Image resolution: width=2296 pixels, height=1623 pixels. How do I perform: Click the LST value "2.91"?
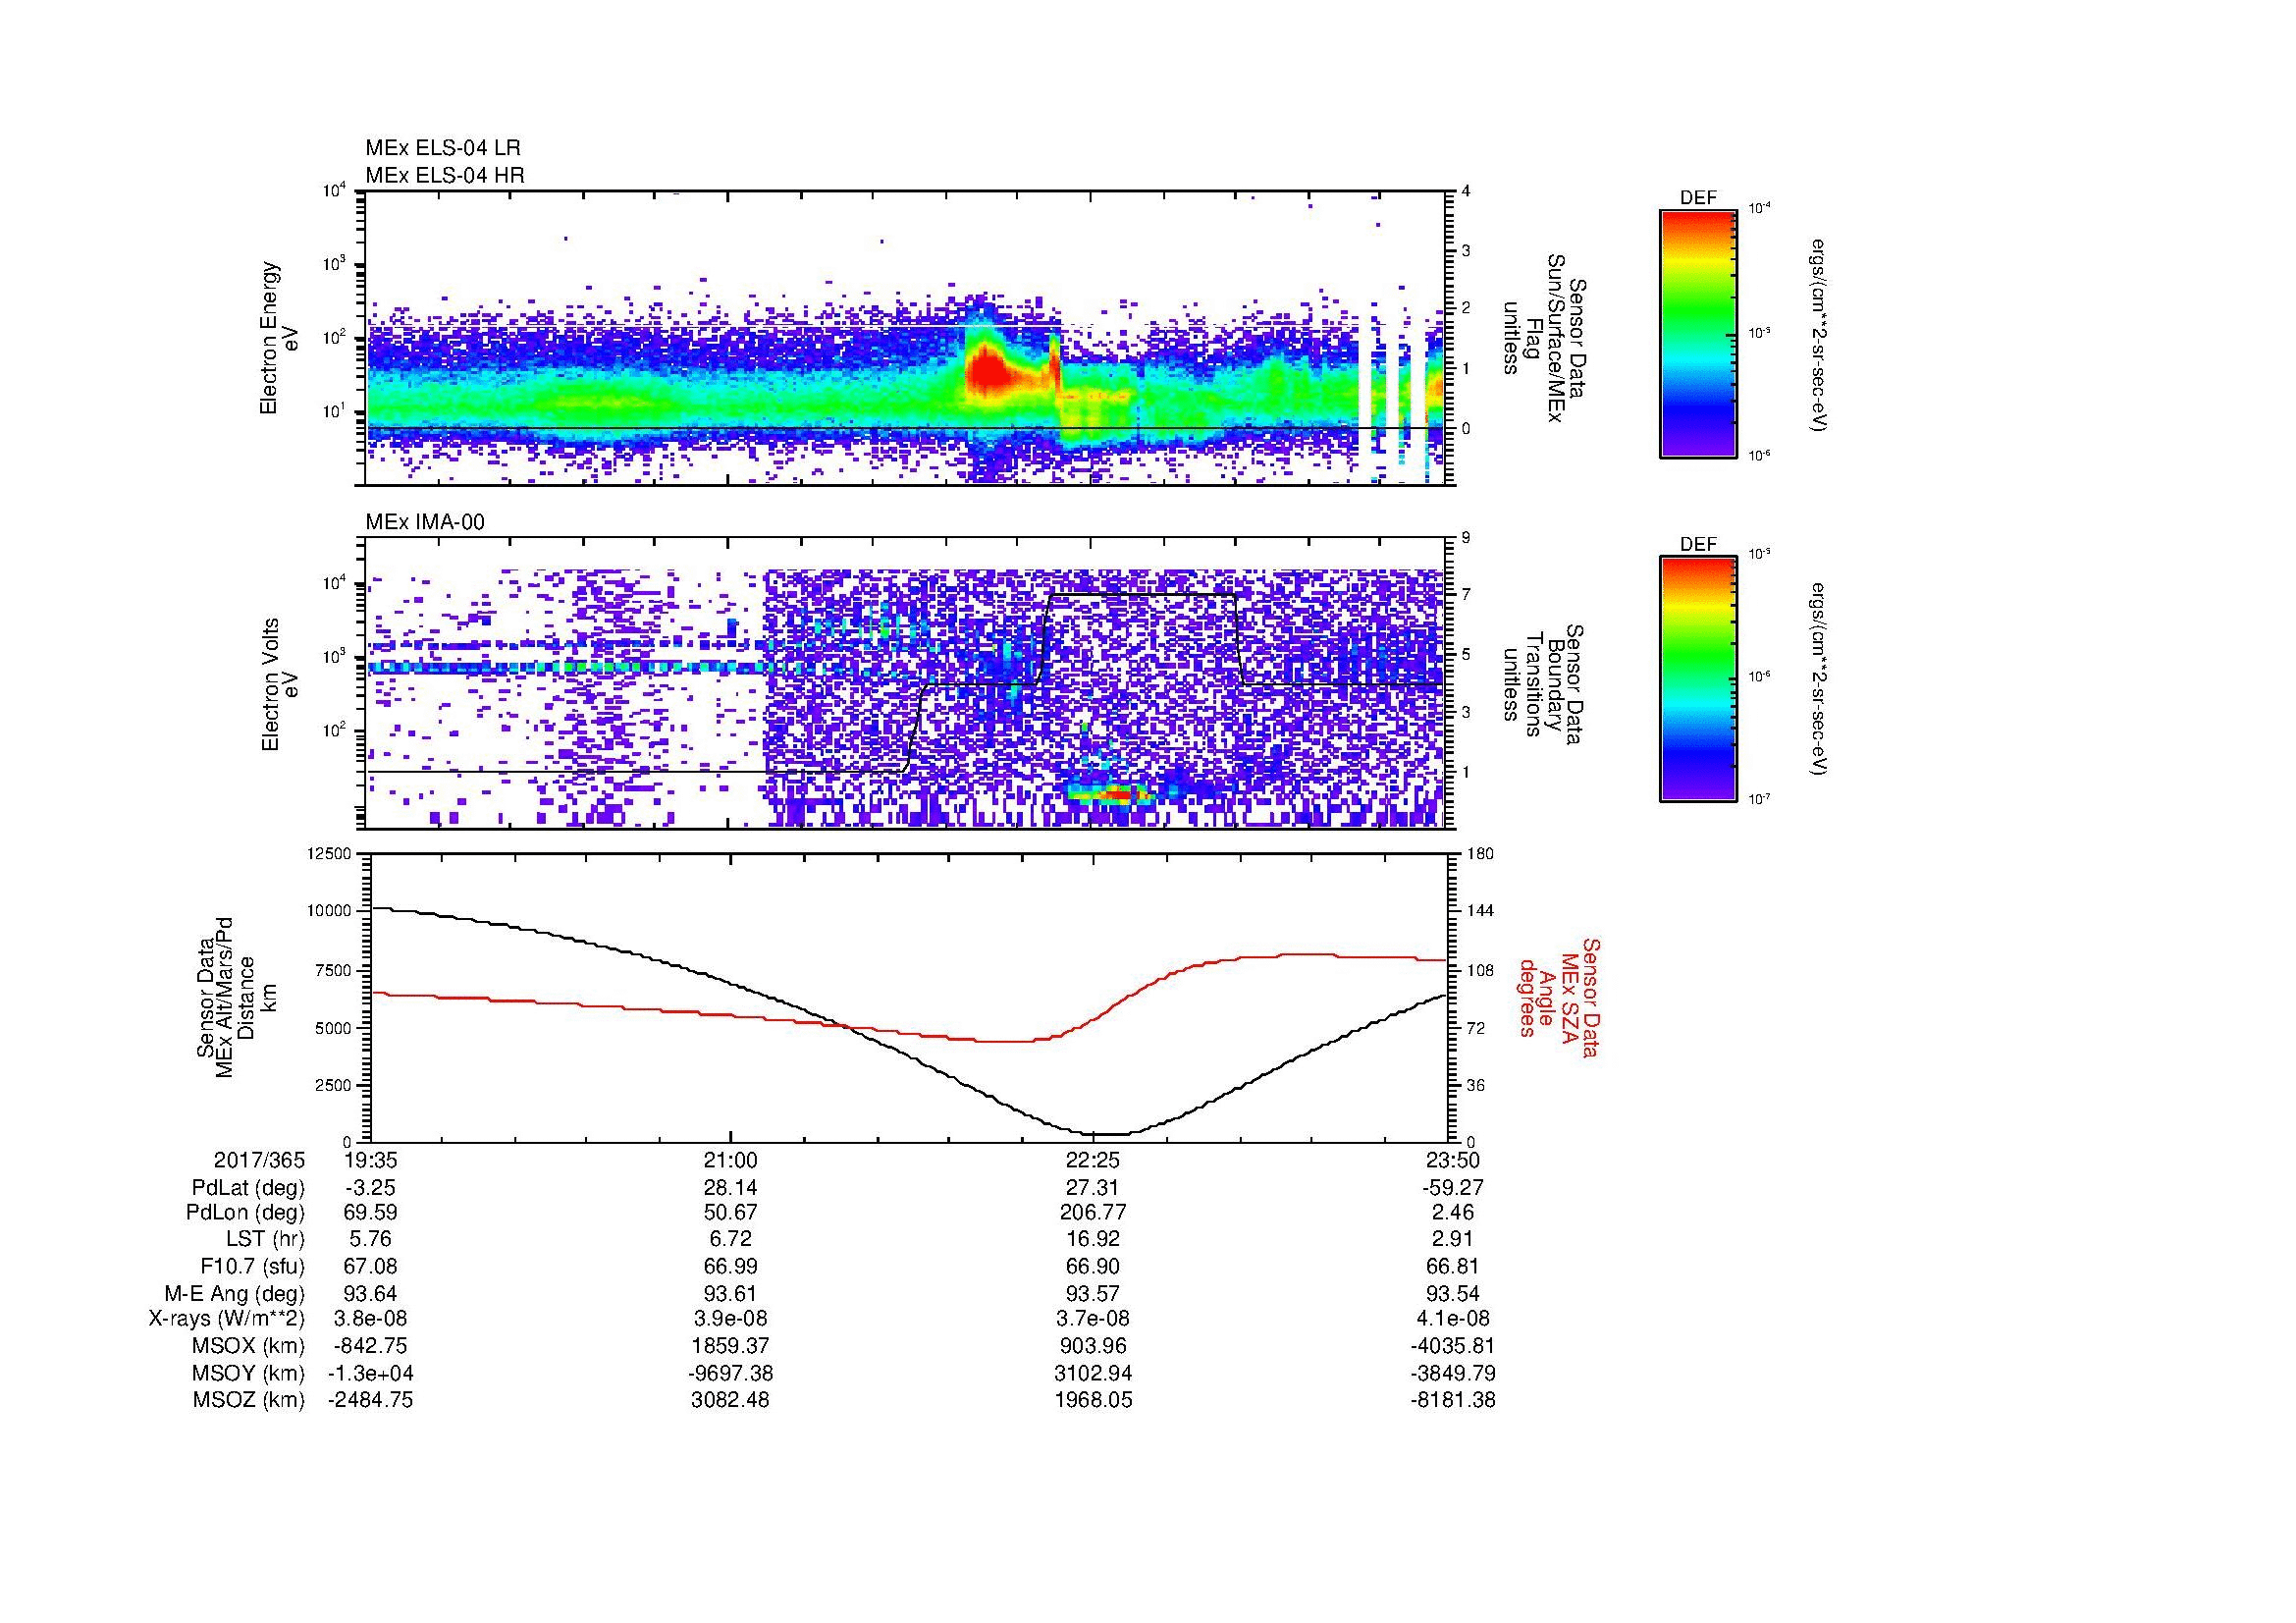tap(1454, 1240)
